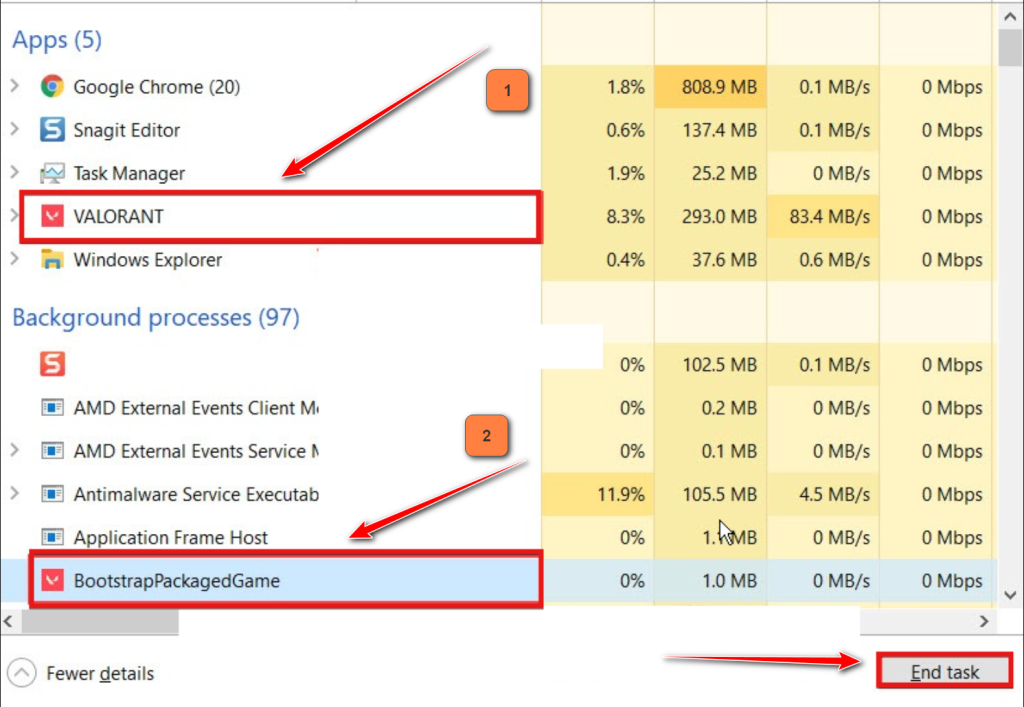Click the orange Snagit icon under Background processes
Screen dimensions: 1024x707
52,364
